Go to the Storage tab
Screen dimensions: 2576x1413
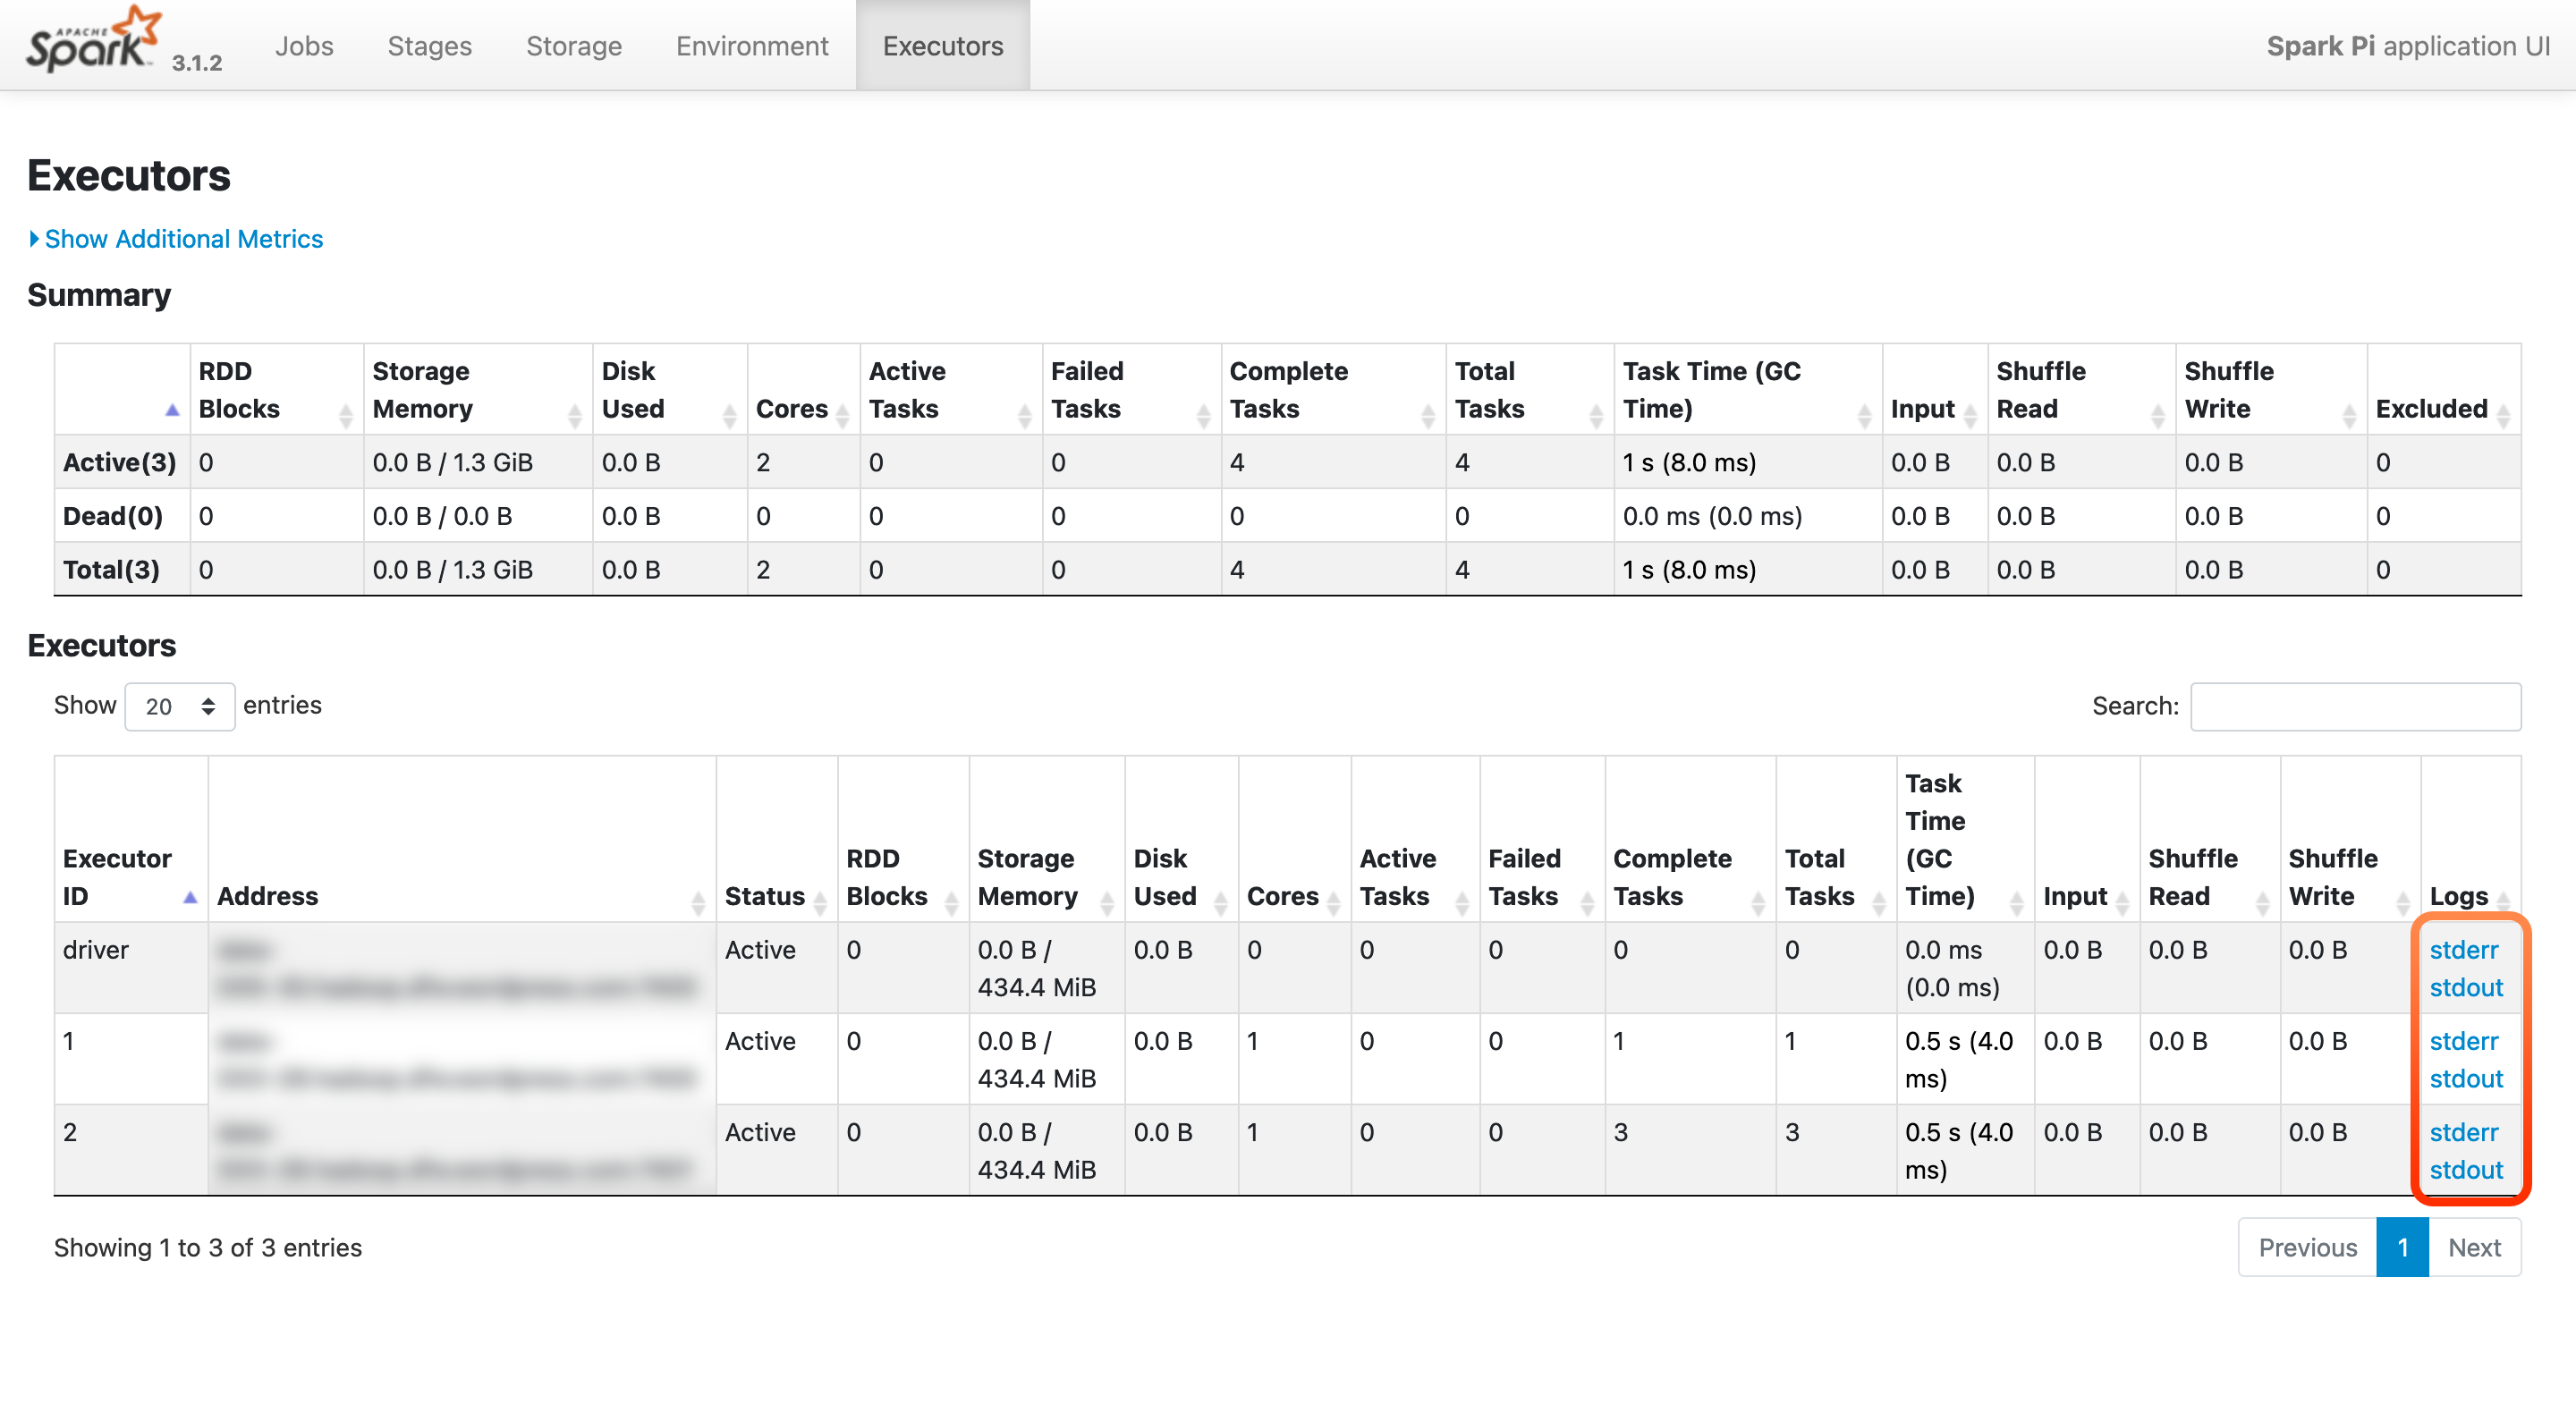click(x=574, y=46)
